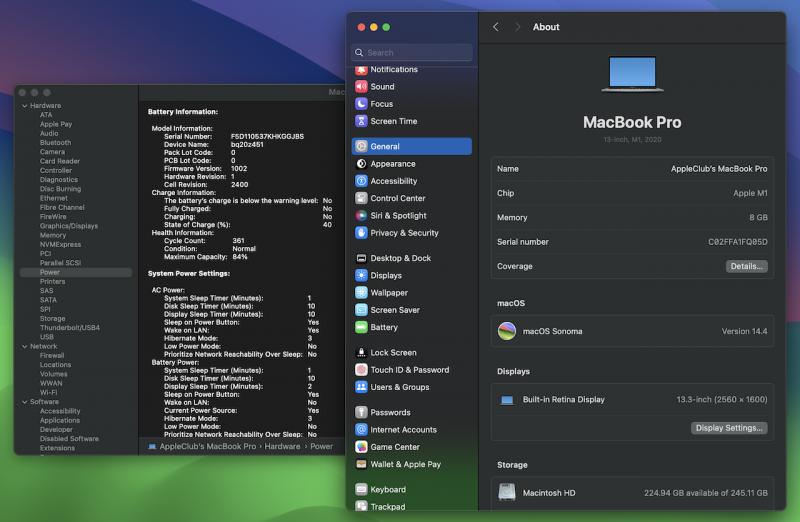Click Maximum Capacity value 84%
This screenshot has height=522, width=800.
click(240, 257)
